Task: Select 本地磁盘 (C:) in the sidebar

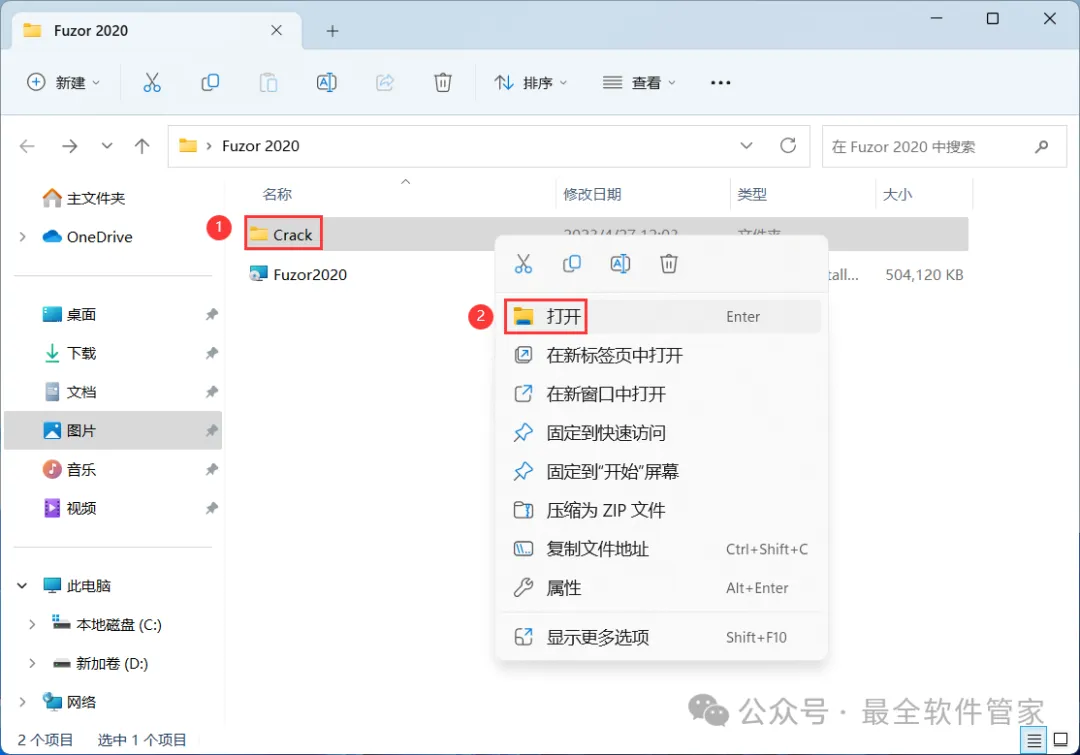Action: tap(107, 625)
